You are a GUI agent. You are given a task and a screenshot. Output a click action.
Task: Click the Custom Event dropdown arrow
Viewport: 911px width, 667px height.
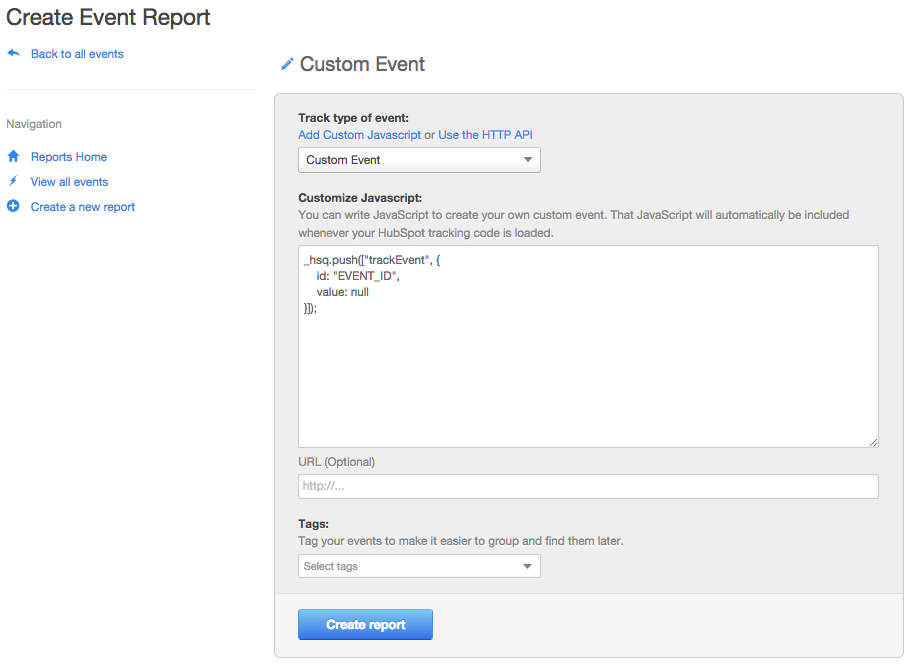(x=528, y=160)
